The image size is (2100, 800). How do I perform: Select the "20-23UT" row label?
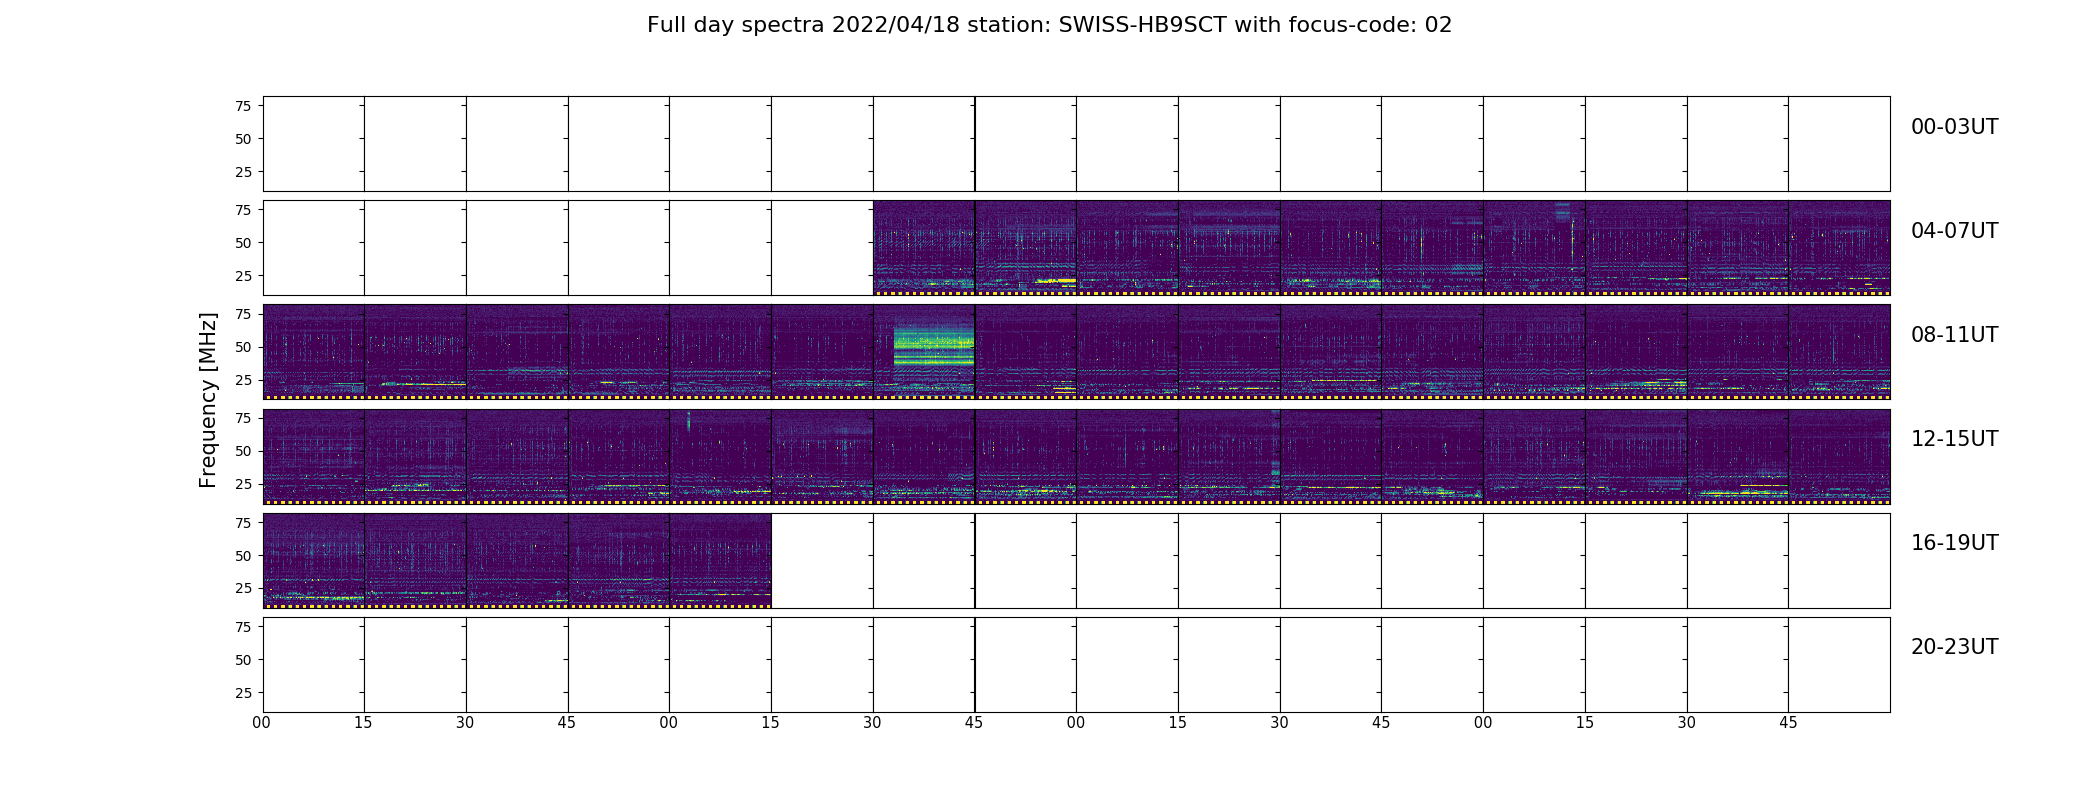(1954, 647)
